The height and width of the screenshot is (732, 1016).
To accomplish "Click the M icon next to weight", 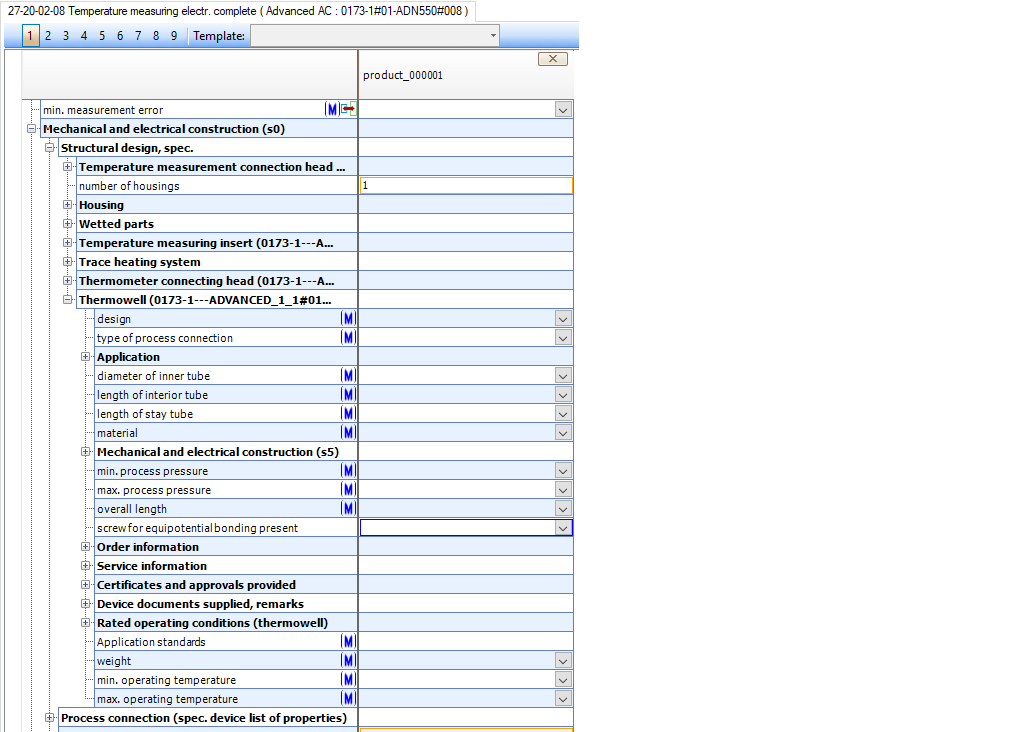I will tap(348, 661).
